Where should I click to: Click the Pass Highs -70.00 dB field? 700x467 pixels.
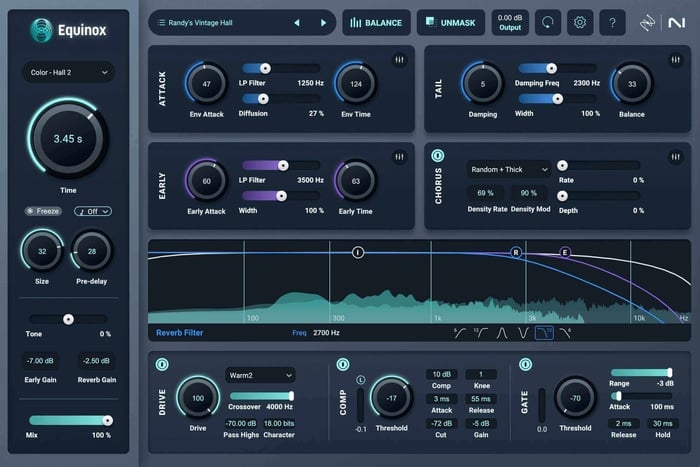coord(241,423)
